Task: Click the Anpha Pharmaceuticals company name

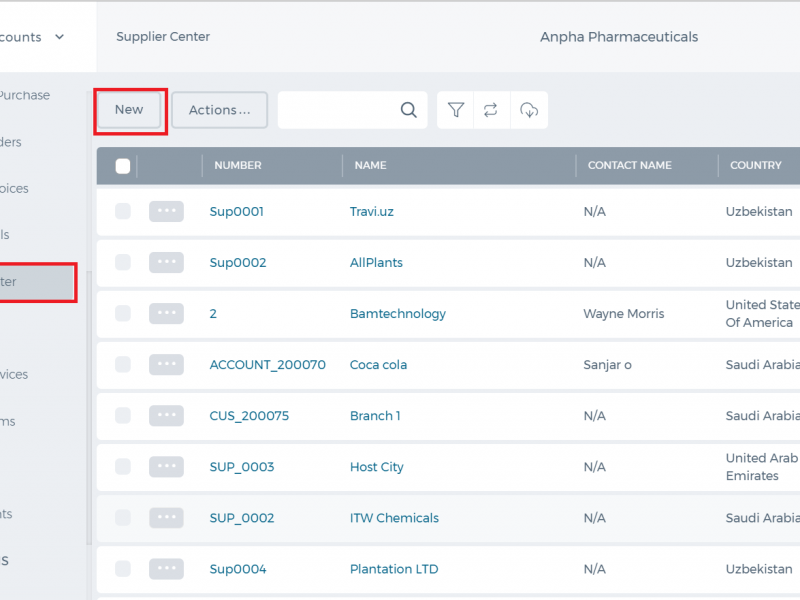Action: pos(619,37)
